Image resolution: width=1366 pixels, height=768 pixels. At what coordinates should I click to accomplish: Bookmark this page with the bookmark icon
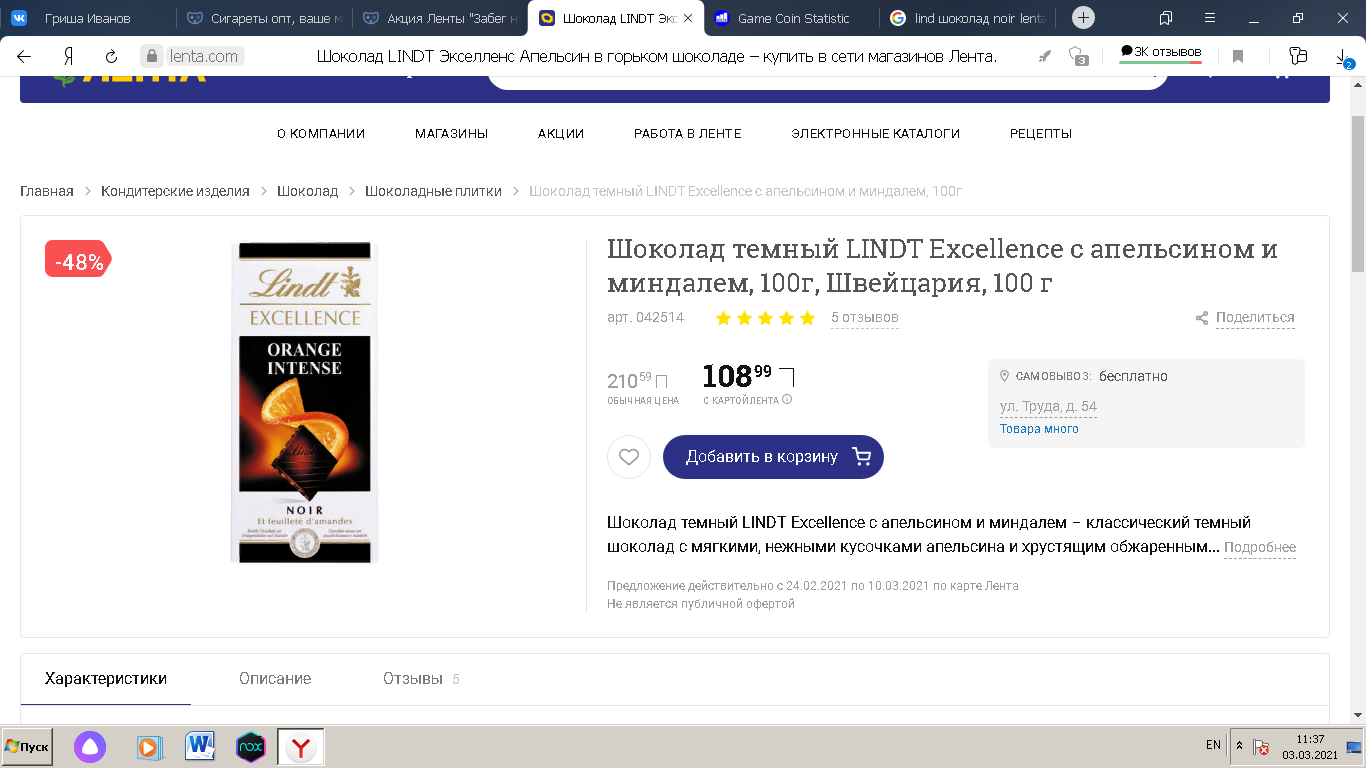(x=1238, y=57)
